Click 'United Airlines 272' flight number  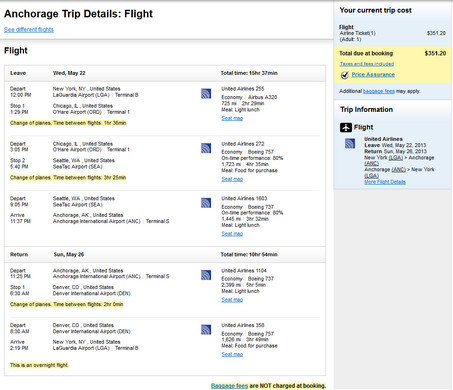click(x=243, y=144)
